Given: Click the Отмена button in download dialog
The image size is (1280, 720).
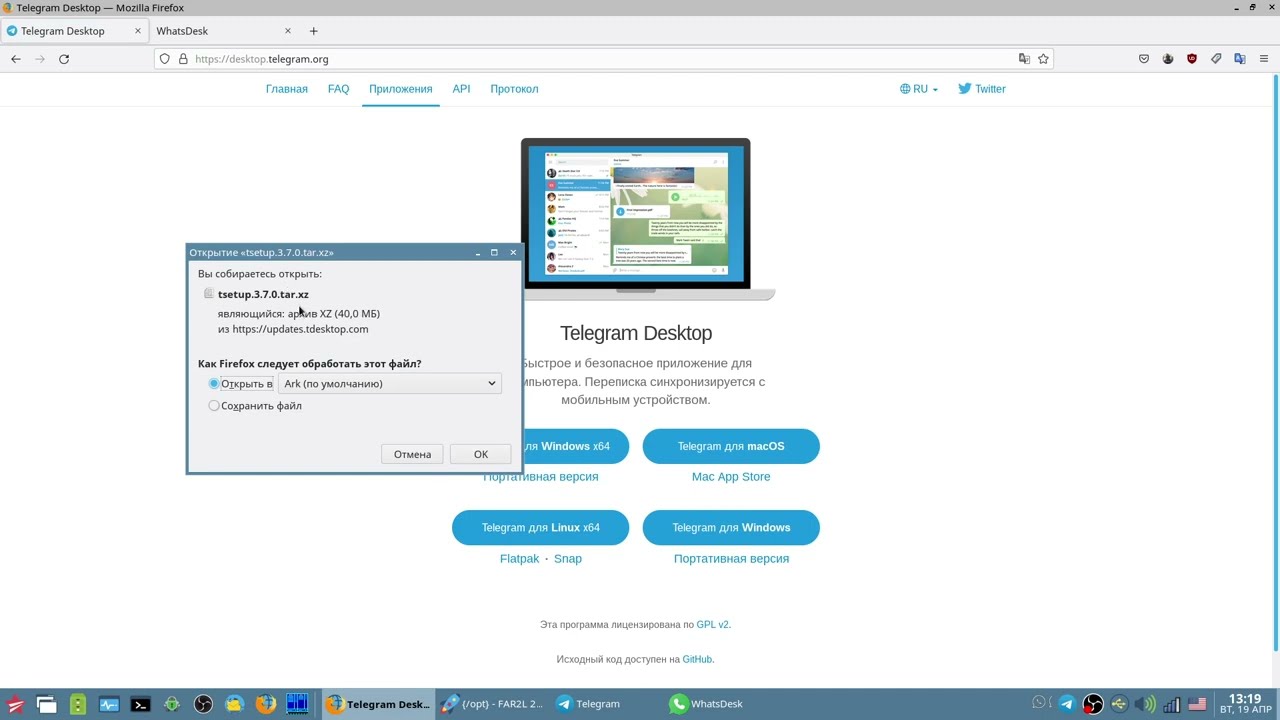Looking at the screenshot, I should coord(412,454).
